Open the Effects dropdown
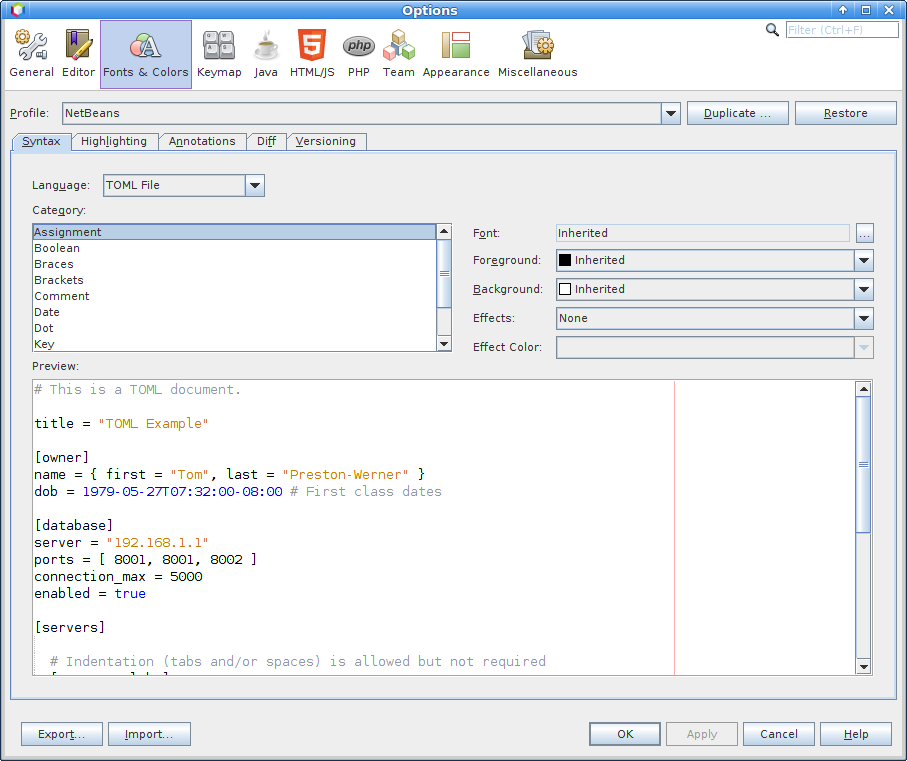The width and height of the screenshot is (907, 761). [864, 319]
